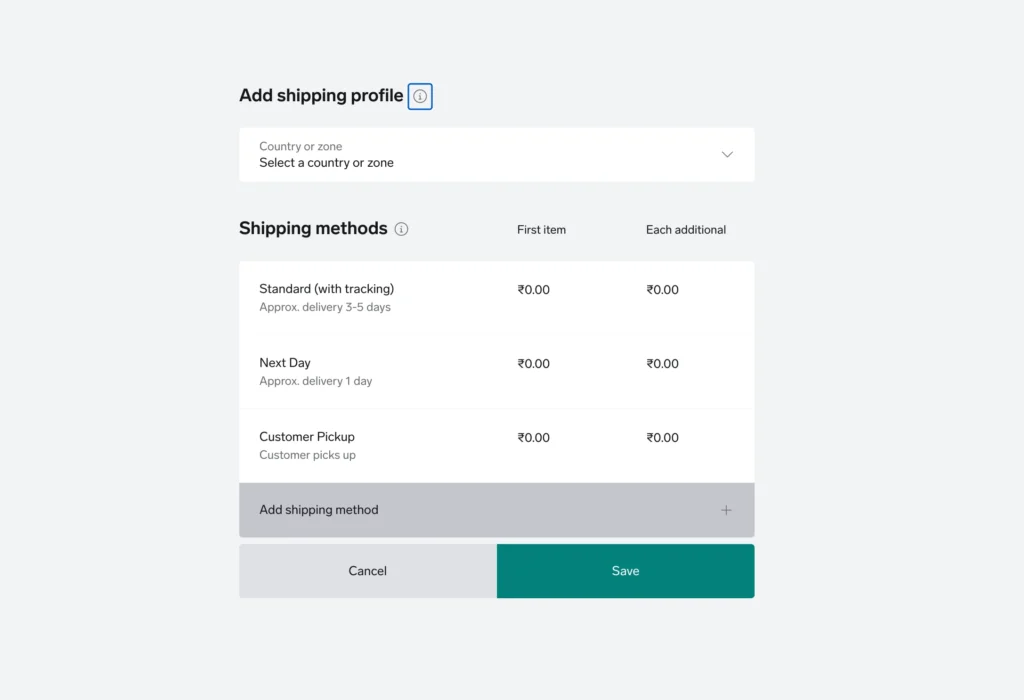Click the info icon beside Add shipping profile
Image resolution: width=1024 pixels, height=700 pixels.
[x=421, y=96]
